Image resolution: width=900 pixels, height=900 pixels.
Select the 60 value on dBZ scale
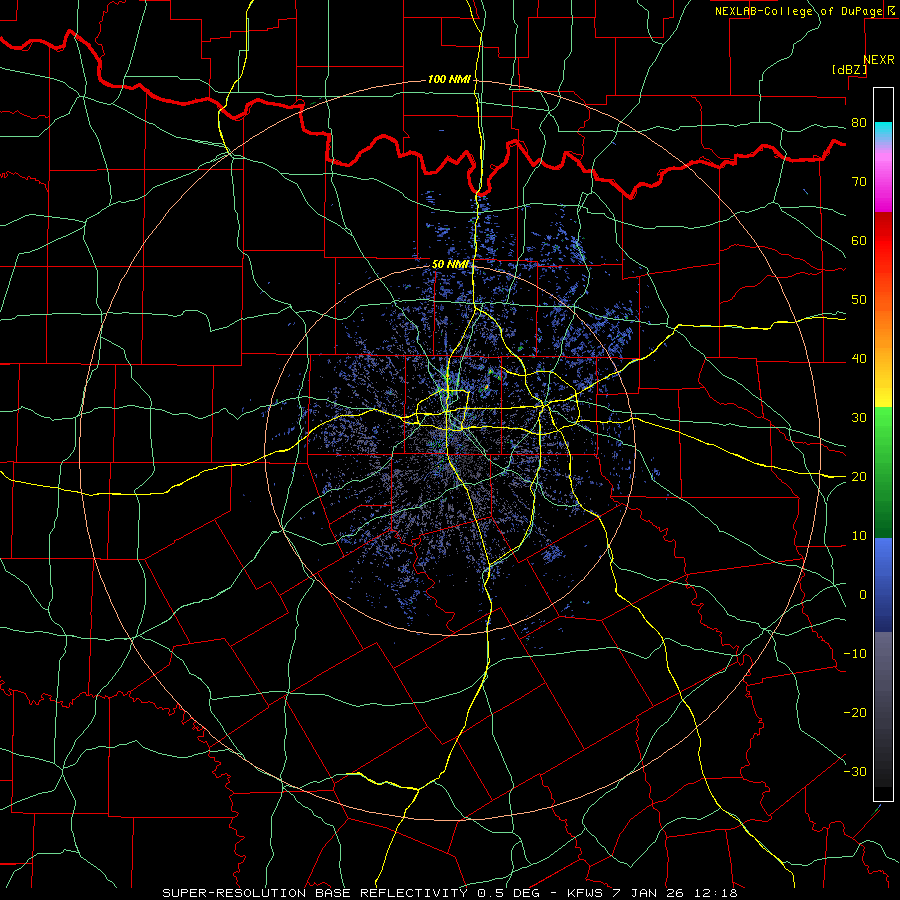[x=859, y=240]
